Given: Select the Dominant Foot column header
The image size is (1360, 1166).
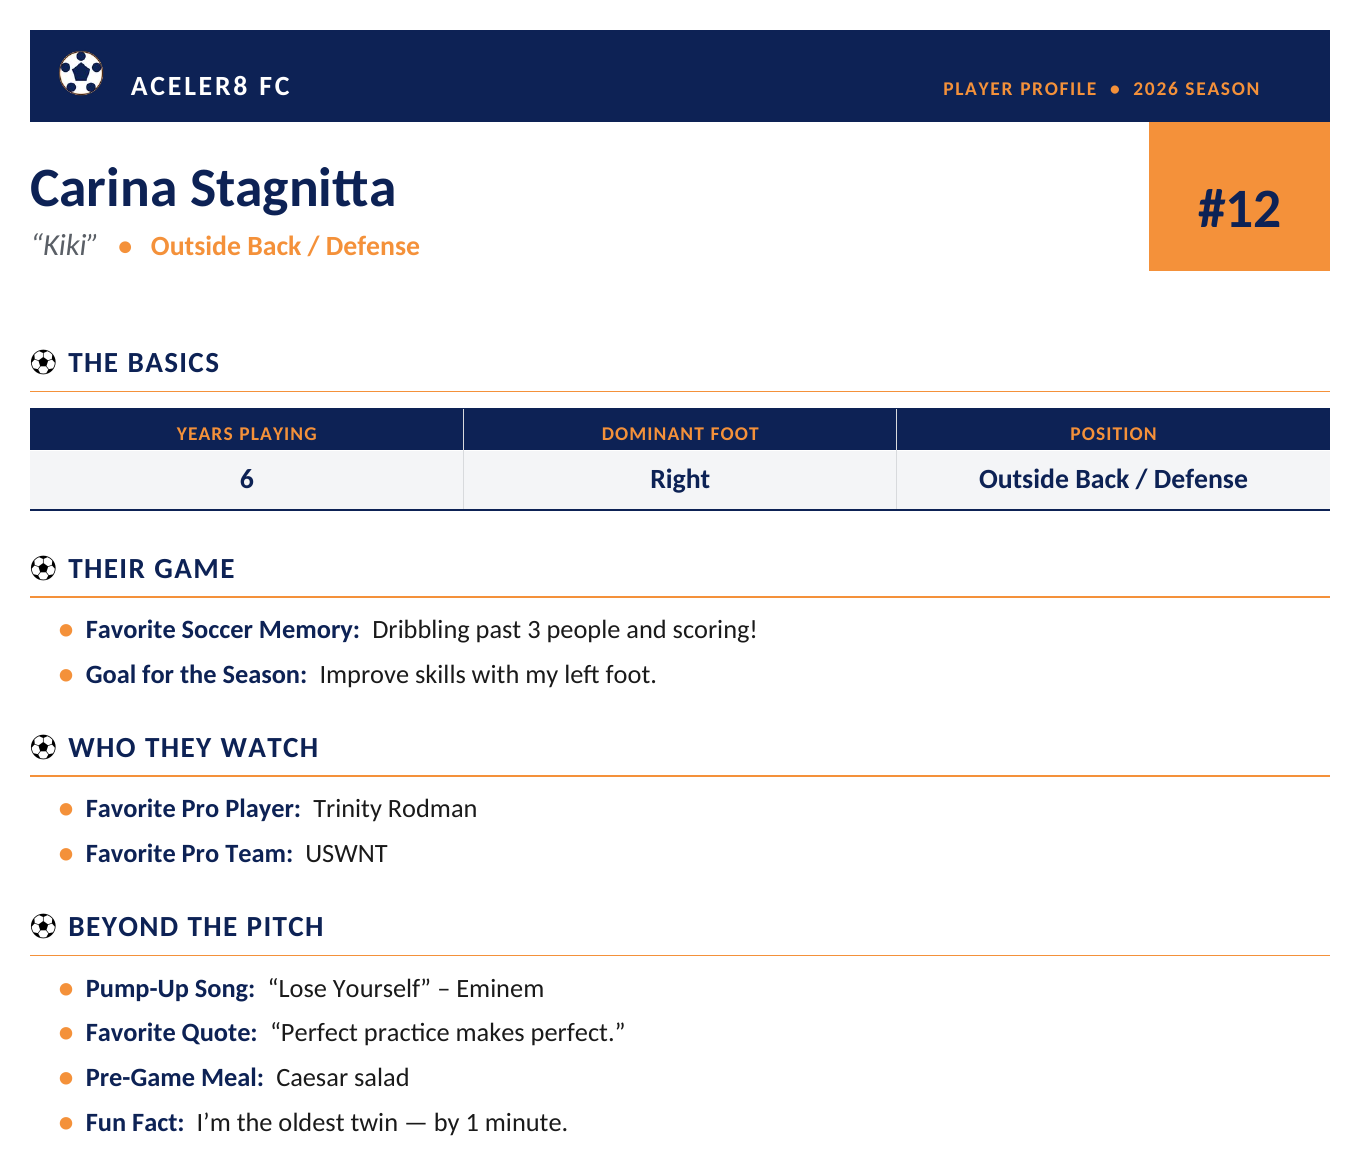Looking at the screenshot, I should (680, 433).
